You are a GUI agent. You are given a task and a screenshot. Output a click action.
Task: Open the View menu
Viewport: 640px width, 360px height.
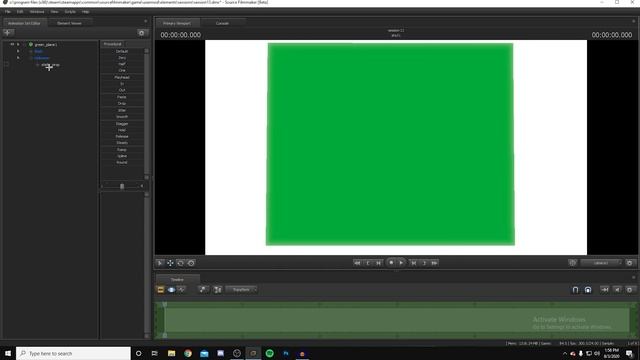54,12
